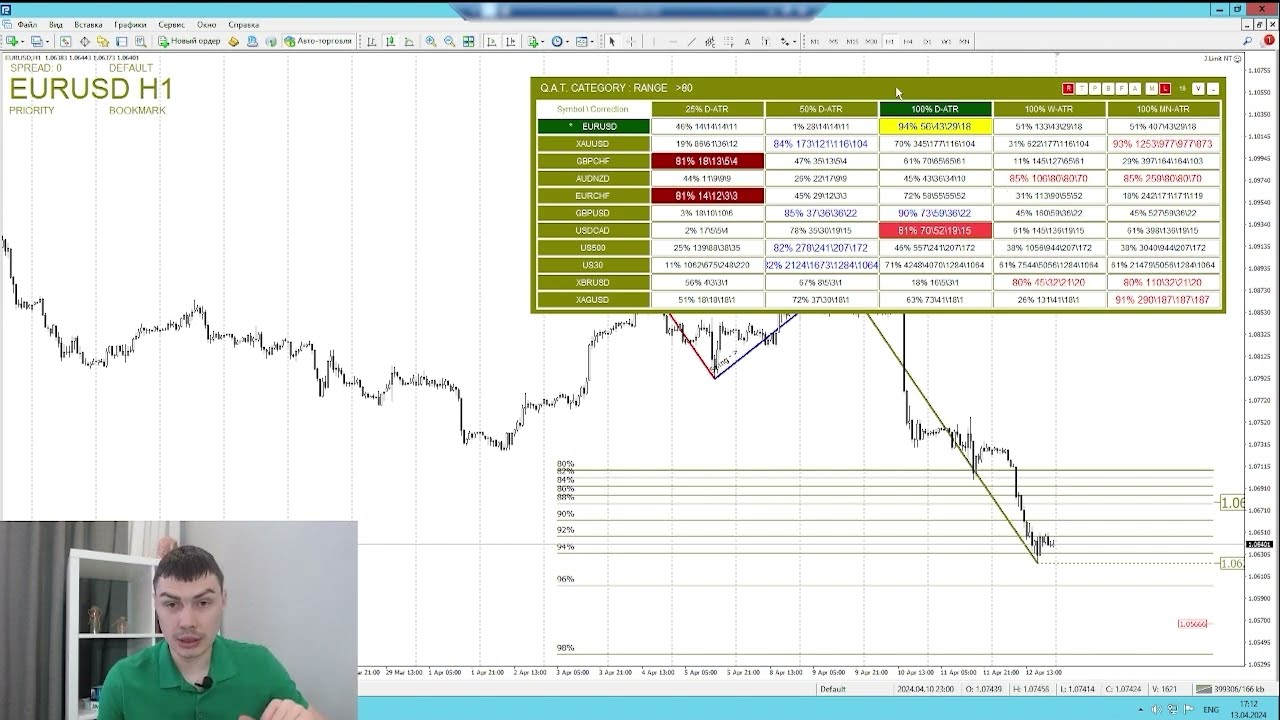1280x720 pixels.
Task: Open the Вид menu
Action: (x=56, y=24)
